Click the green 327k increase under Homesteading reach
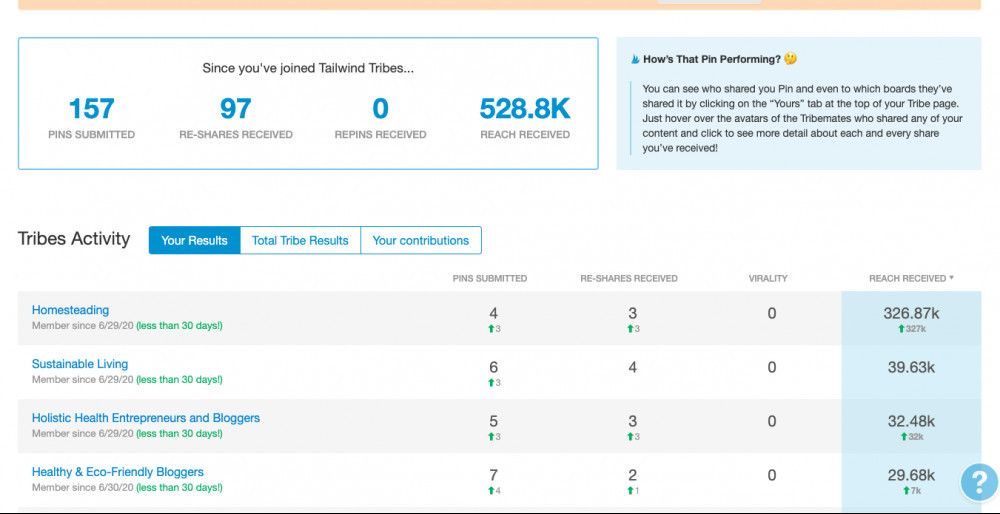Image resolution: width=1000 pixels, height=514 pixels. coord(912,329)
